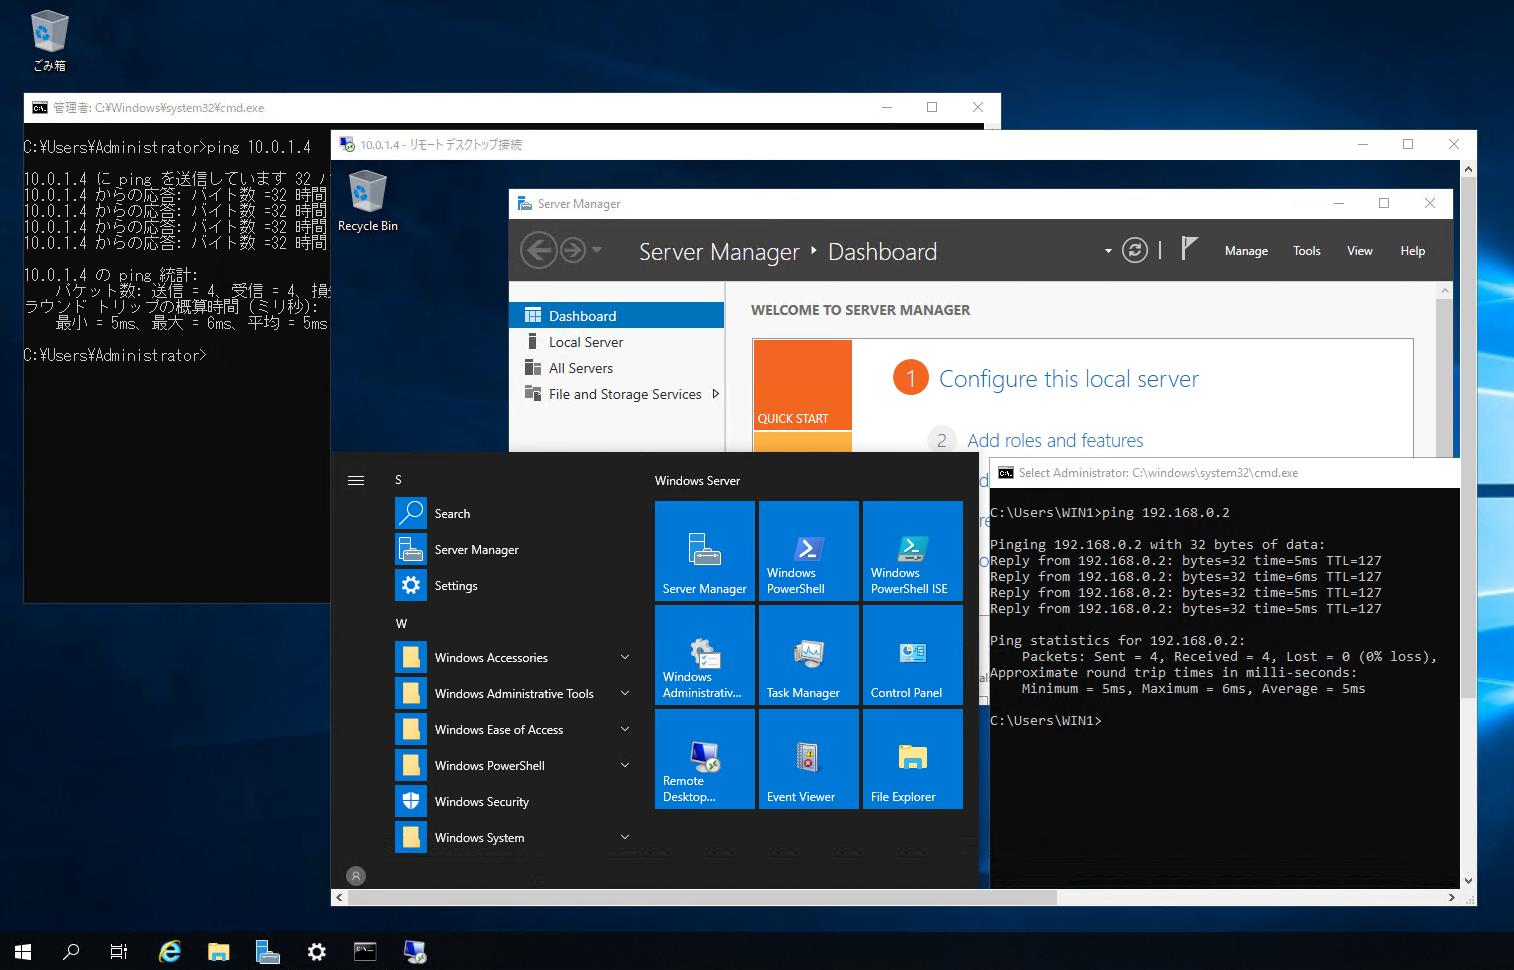
Task: Open the dropdown arrow beside the refresh icon
Action: (x=1108, y=251)
